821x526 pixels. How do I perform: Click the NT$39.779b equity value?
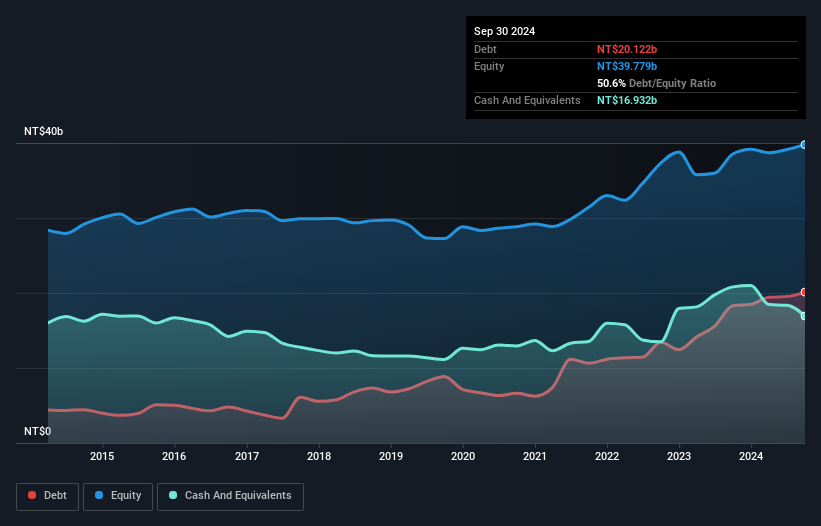[x=627, y=66]
